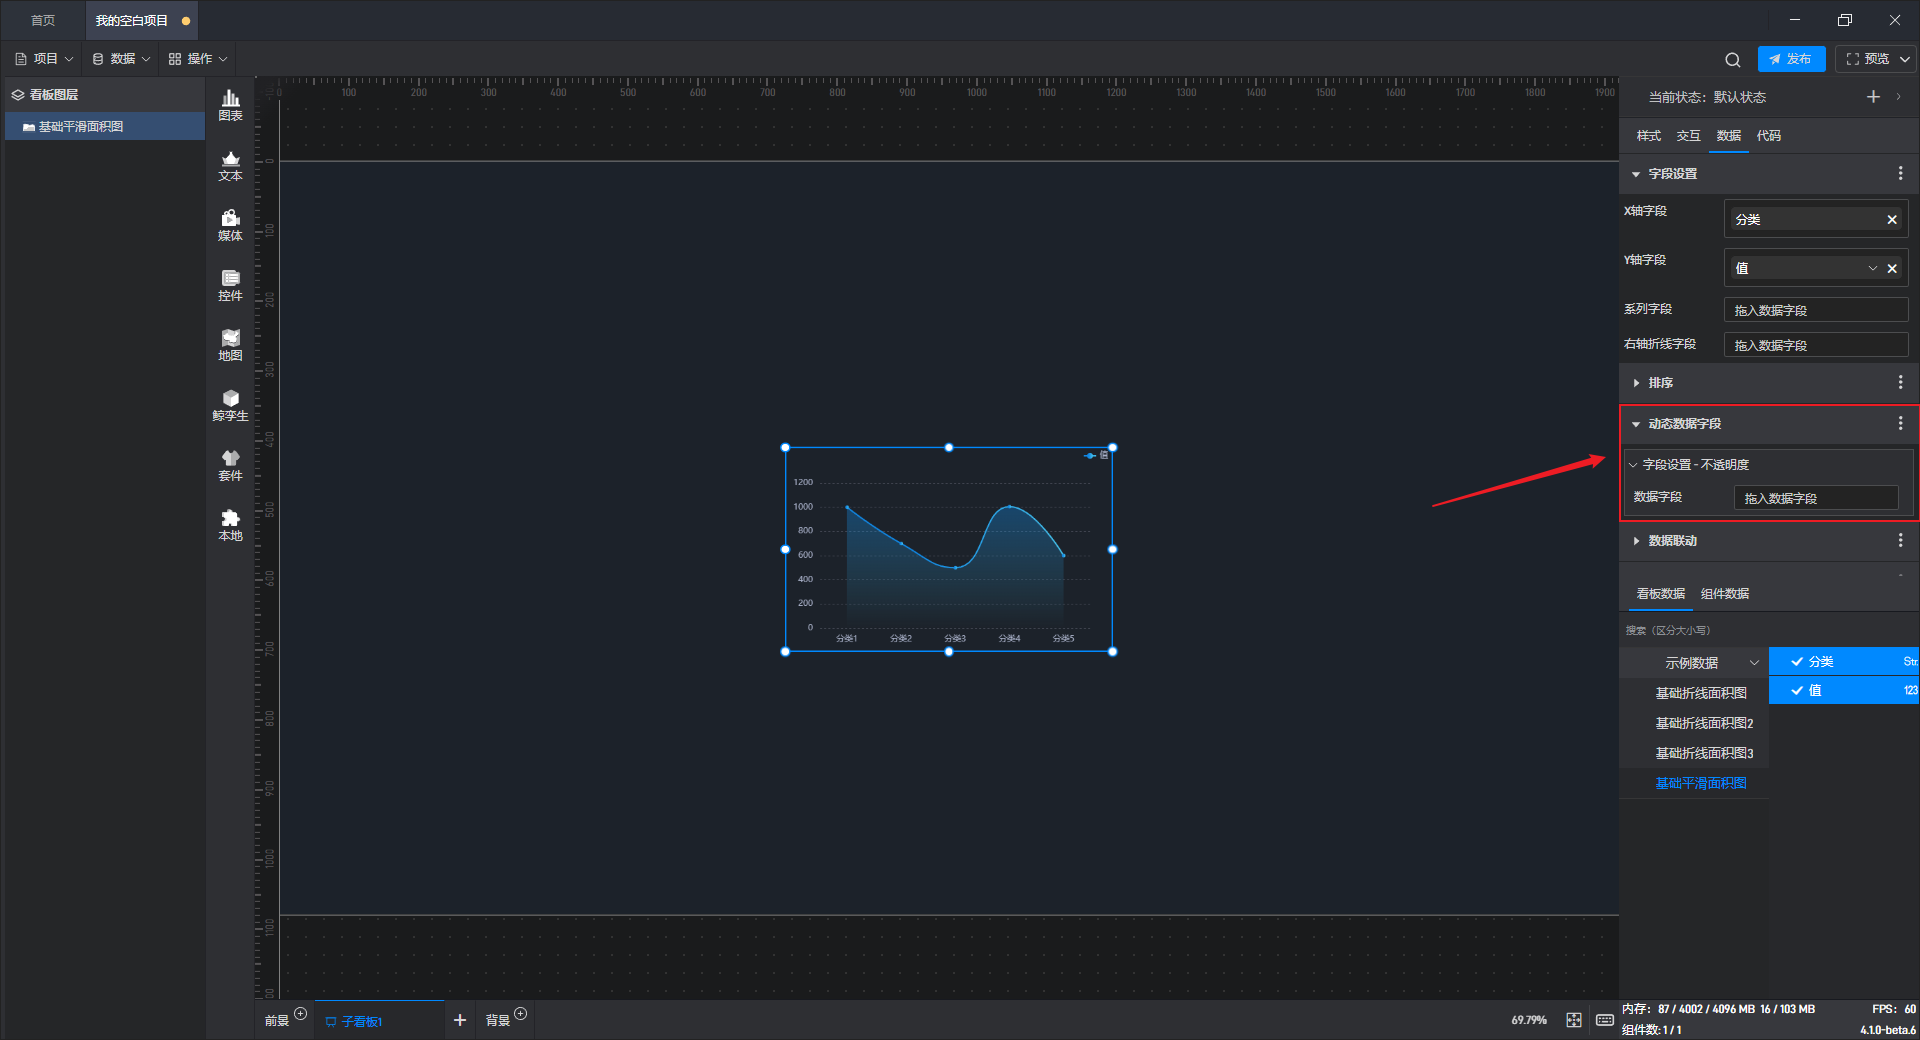Open the 本地 (local) component category
1920x1040 pixels.
click(230, 525)
